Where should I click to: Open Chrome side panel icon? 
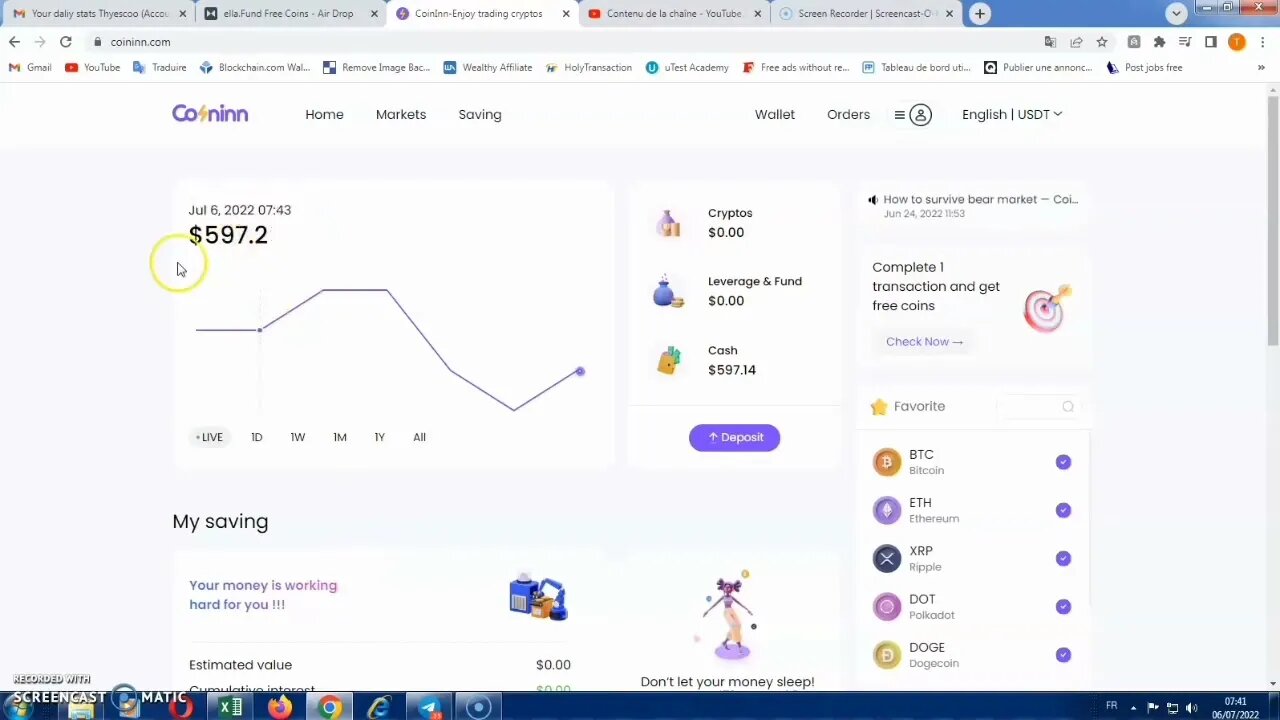1211,42
